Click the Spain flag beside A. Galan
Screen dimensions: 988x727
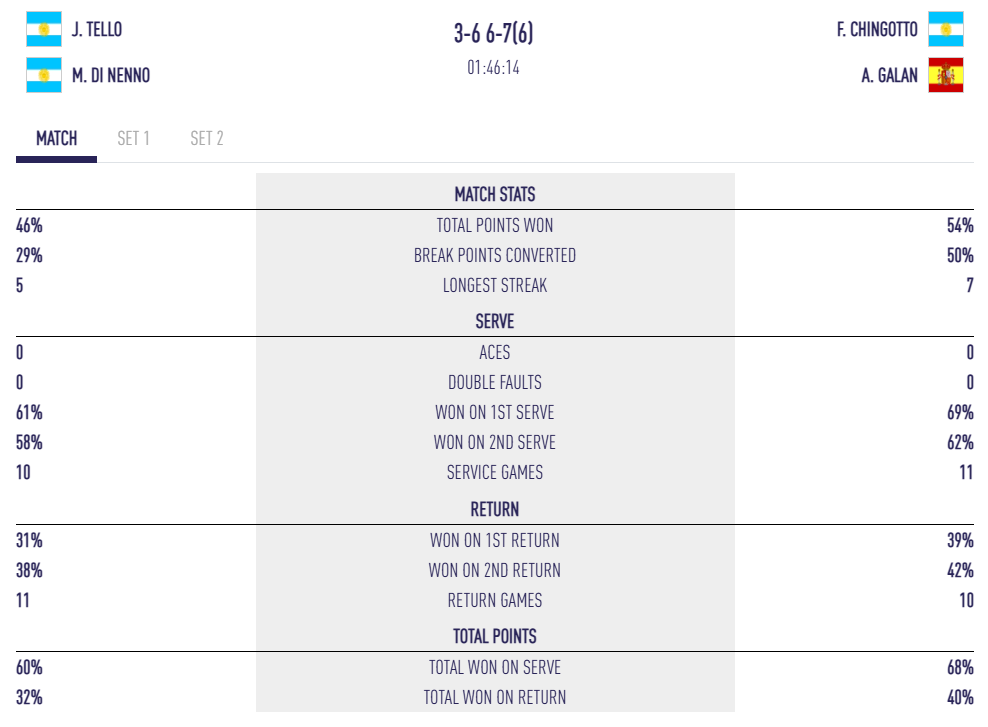coord(945,75)
